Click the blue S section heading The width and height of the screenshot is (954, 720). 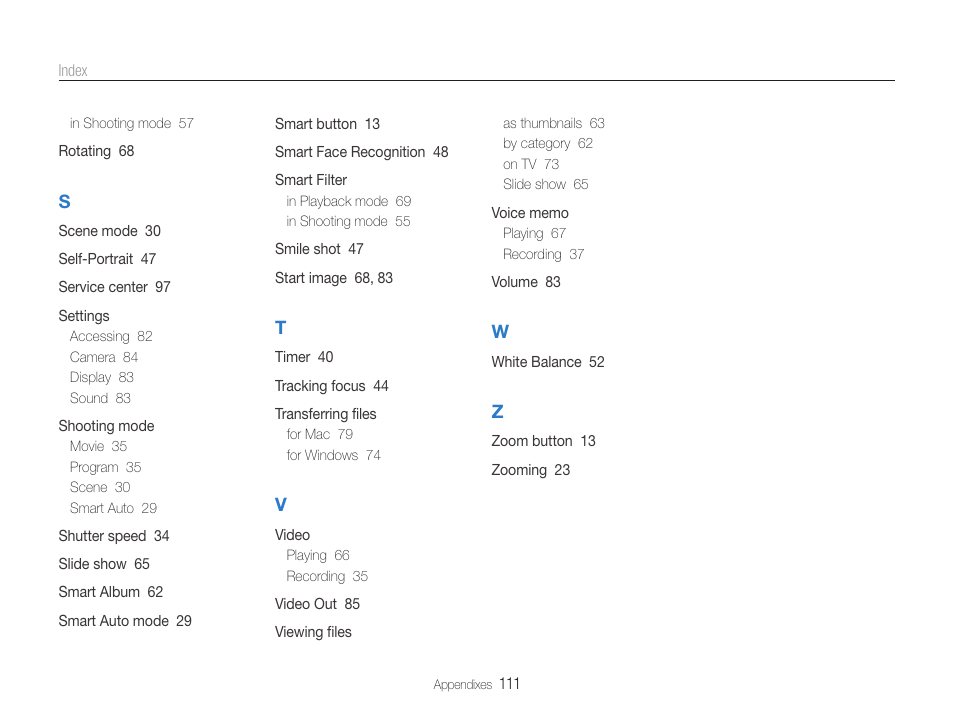click(64, 202)
